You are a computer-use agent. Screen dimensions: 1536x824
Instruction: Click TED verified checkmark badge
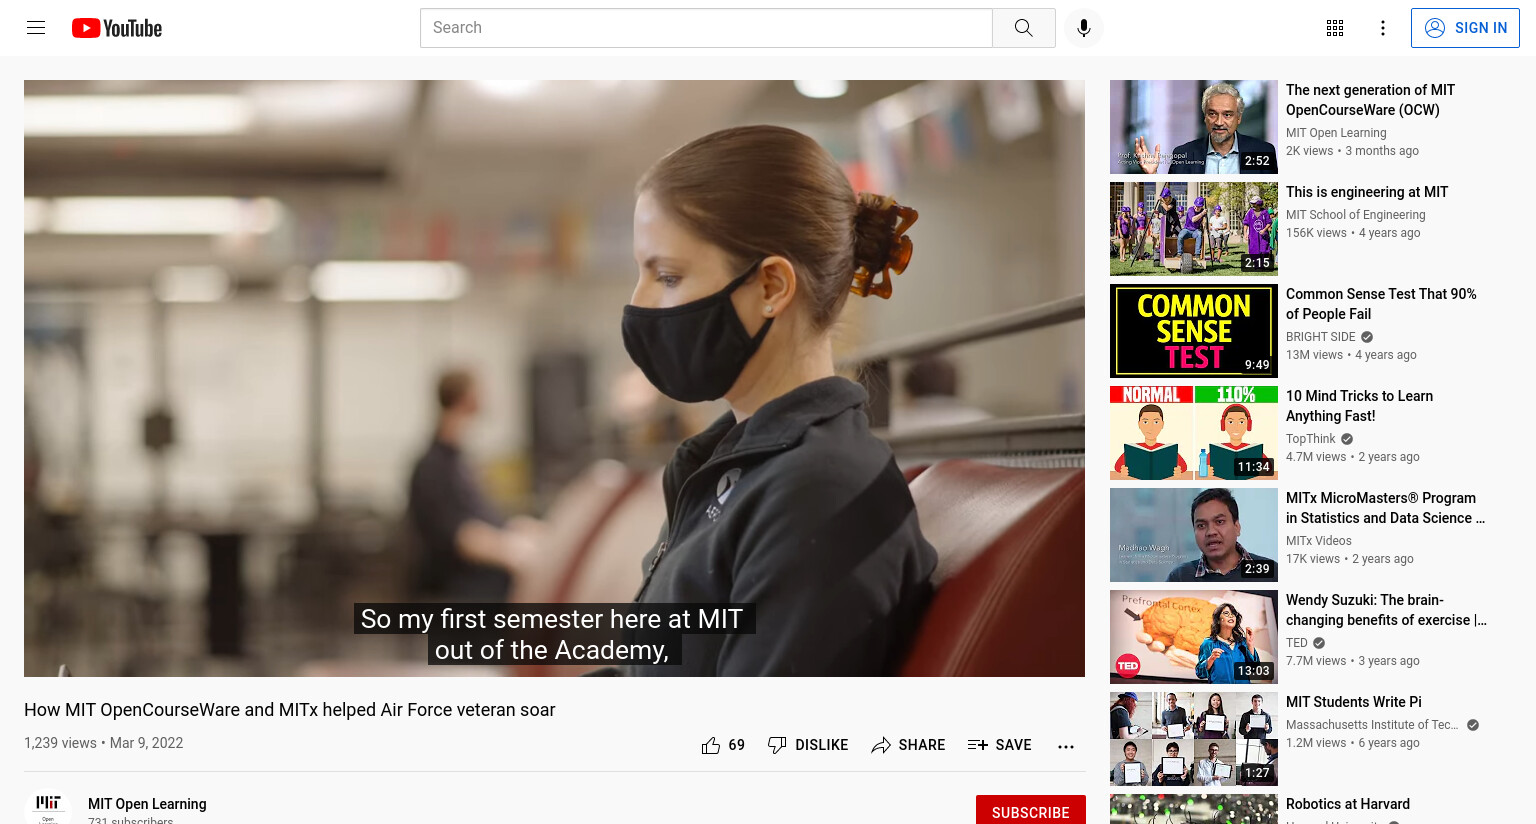[x=1319, y=643]
